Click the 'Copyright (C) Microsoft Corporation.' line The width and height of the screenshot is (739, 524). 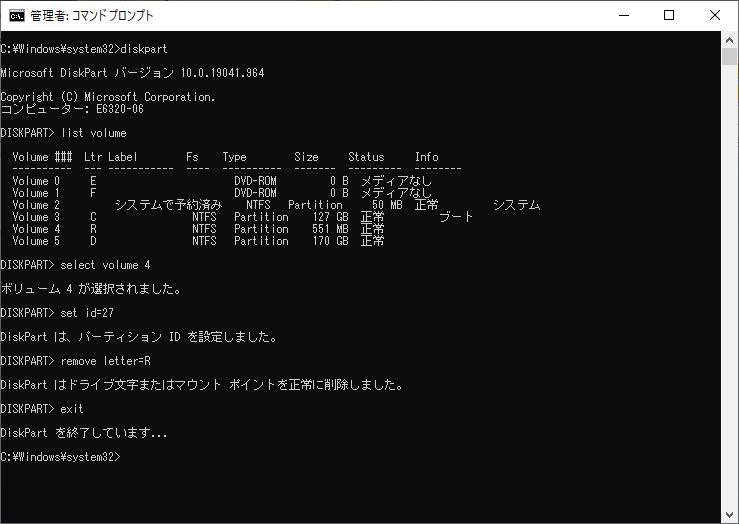(x=108, y=97)
